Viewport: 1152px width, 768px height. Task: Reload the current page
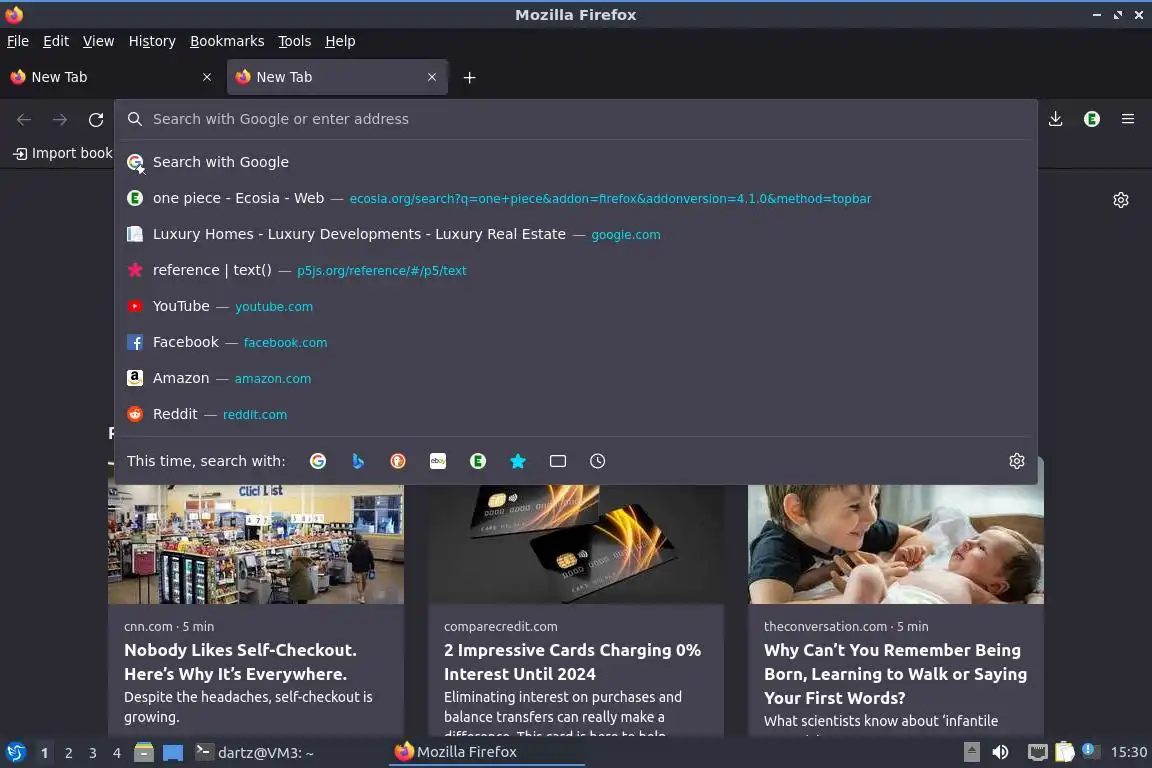click(x=96, y=120)
